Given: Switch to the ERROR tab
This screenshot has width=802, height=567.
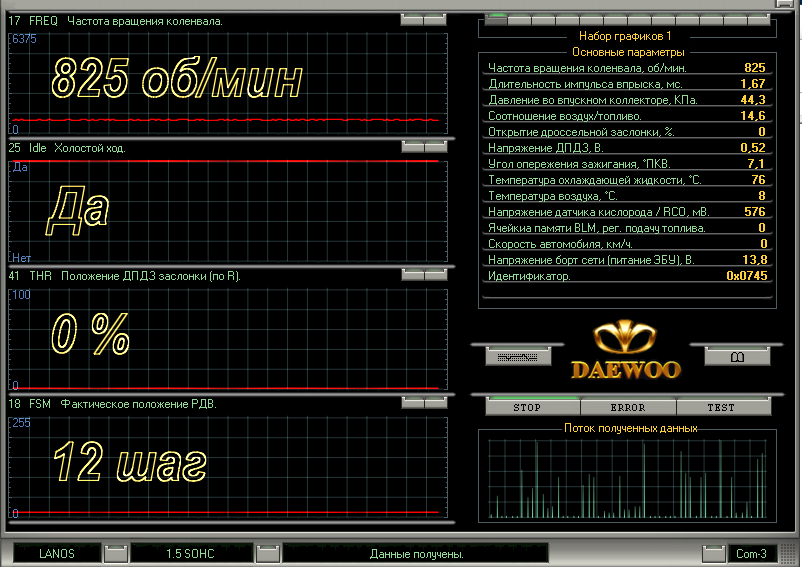Looking at the screenshot, I should click(627, 407).
